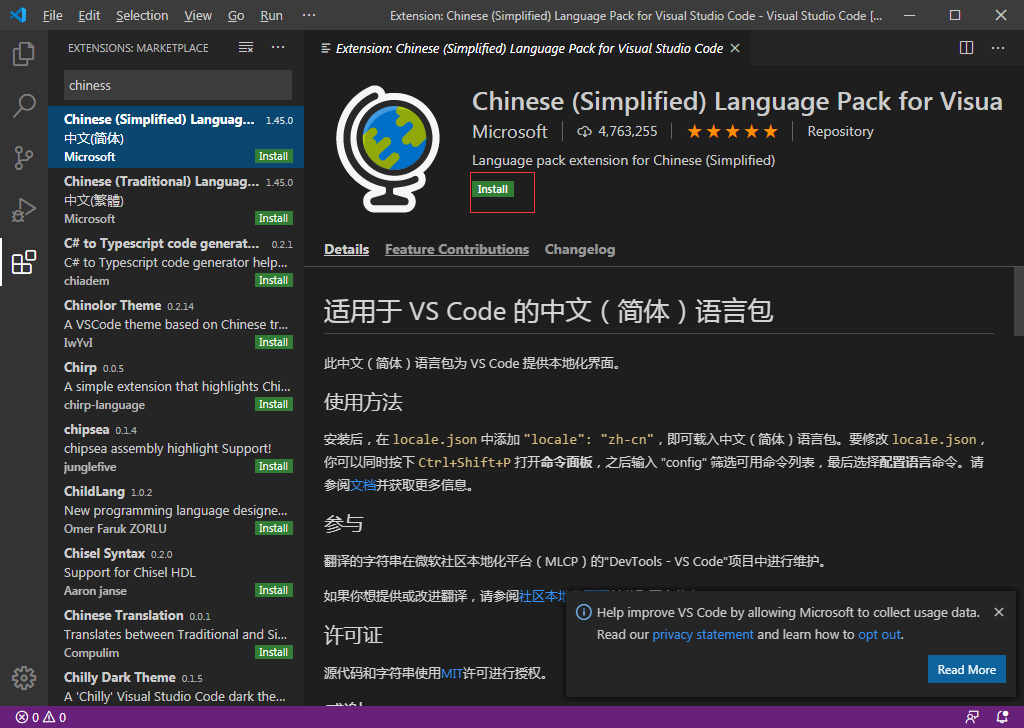
Task: Install the ChildLang extension
Action: pos(274,529)
